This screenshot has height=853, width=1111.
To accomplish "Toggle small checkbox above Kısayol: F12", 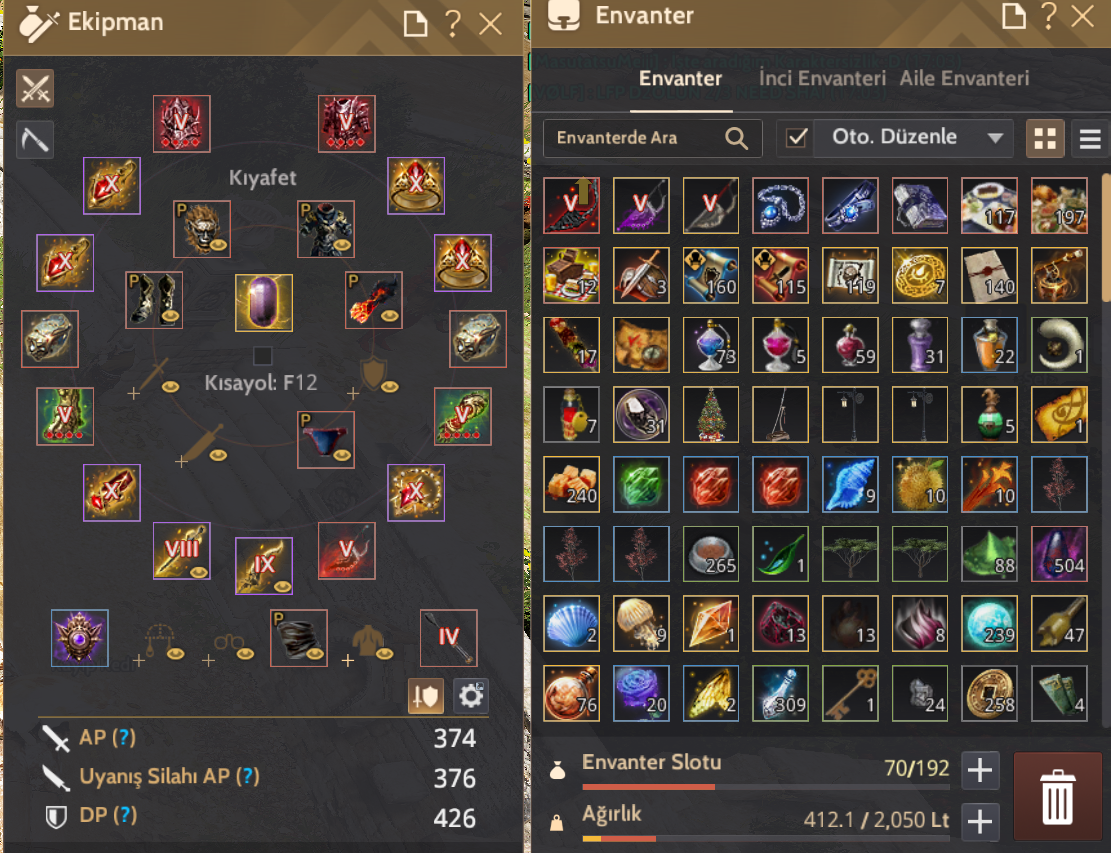I will pyautogui.click(x=263, y=355).
